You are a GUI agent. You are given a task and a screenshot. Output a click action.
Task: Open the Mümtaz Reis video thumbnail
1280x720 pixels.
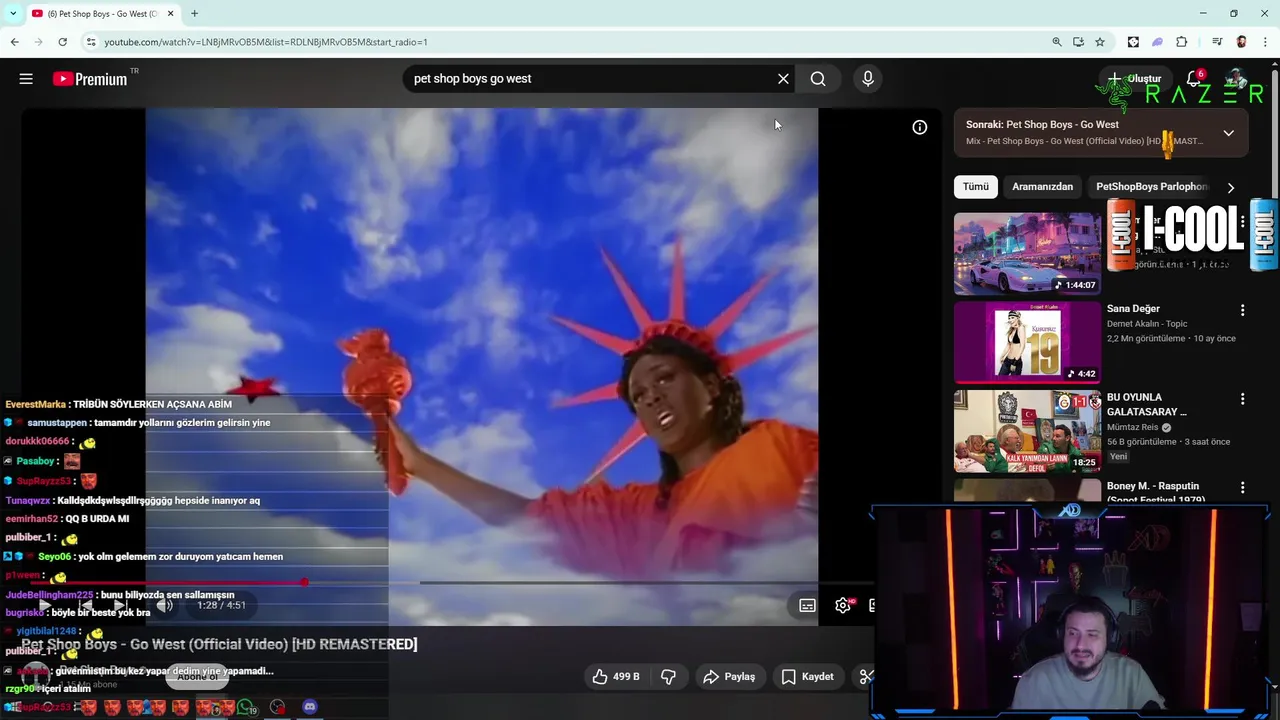pyautogui.click(x=1027, y=431)
